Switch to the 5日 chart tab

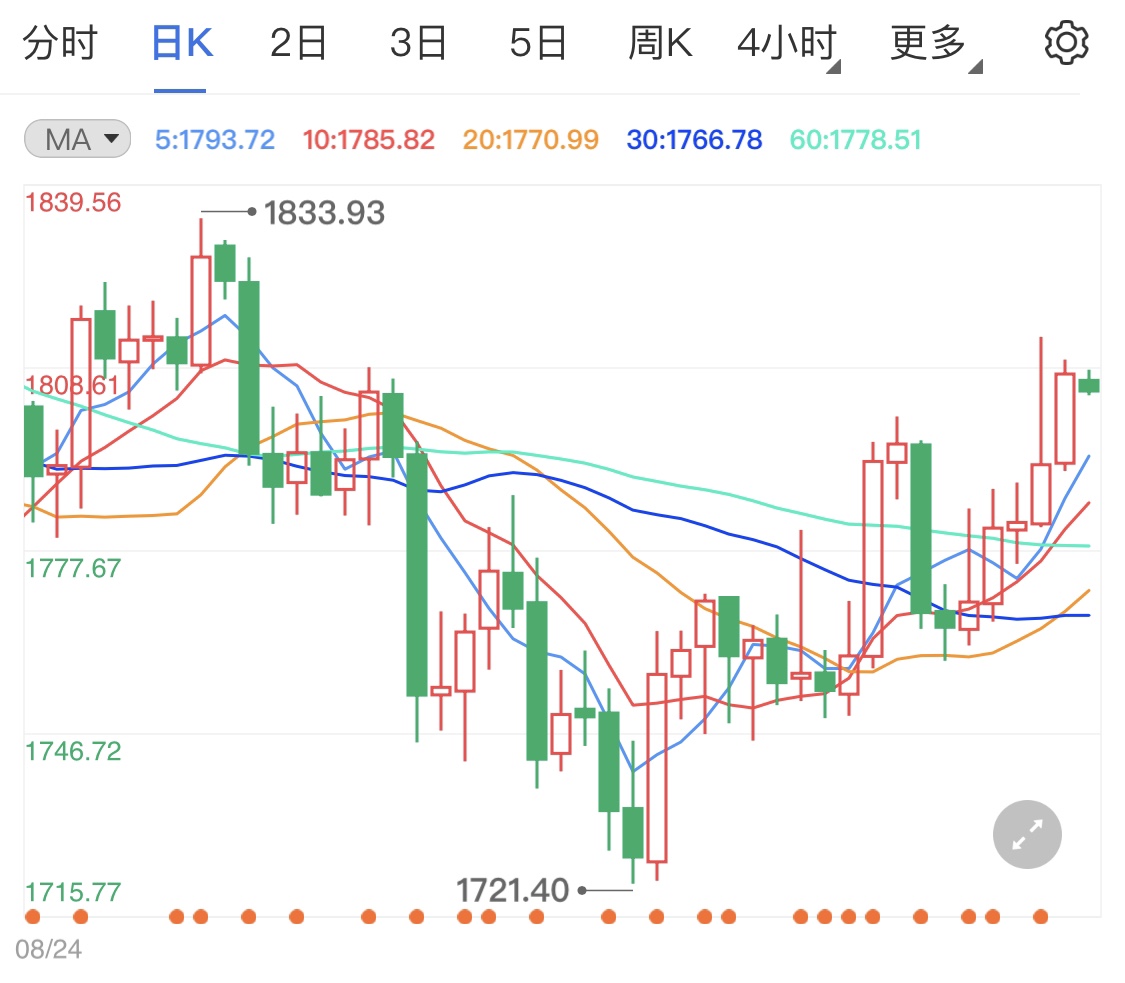pos(538,43)
